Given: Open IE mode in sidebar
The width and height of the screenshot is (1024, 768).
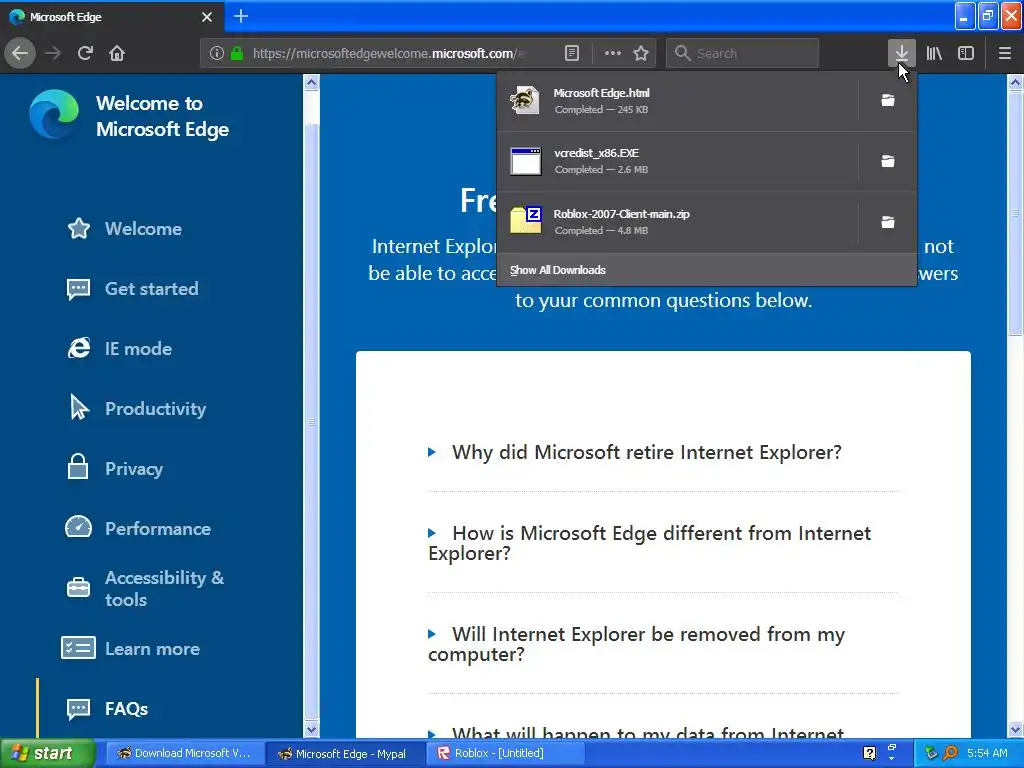Looking at the screenshot, I should click(x=120, y=349).
